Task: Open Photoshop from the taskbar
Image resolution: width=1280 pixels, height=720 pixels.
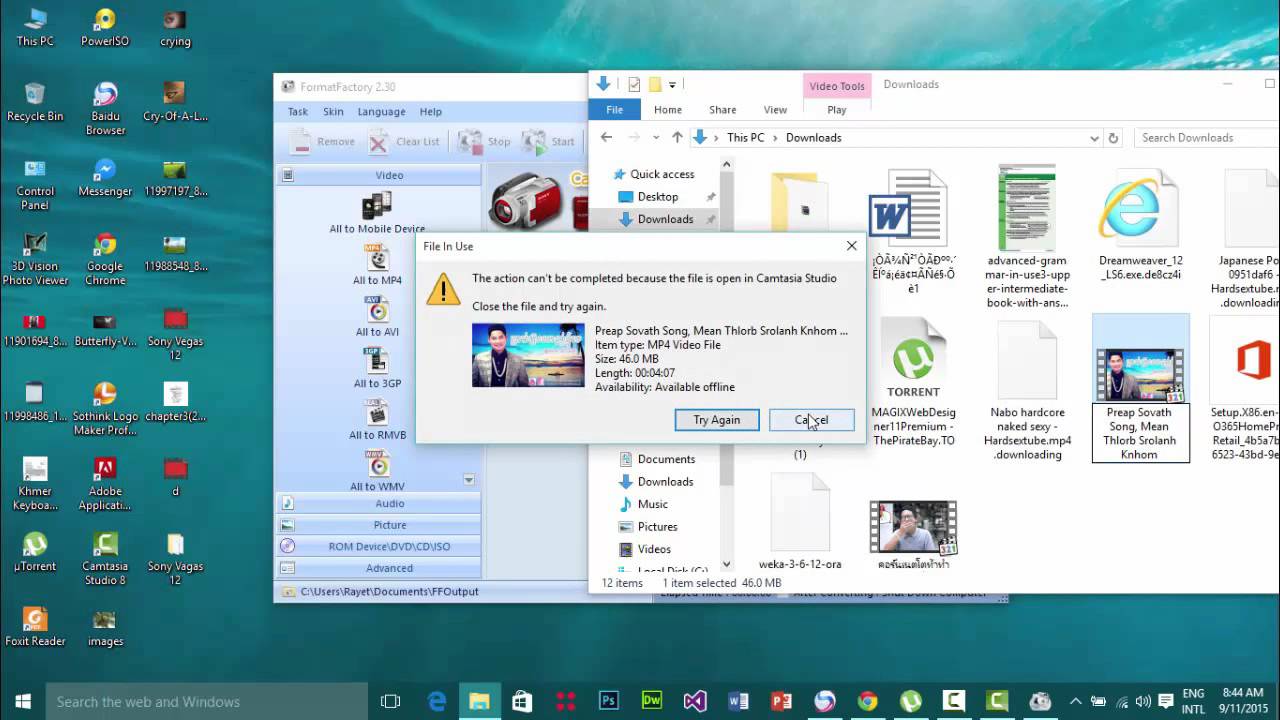Action: pyautogui.click(x=609, y=701)
